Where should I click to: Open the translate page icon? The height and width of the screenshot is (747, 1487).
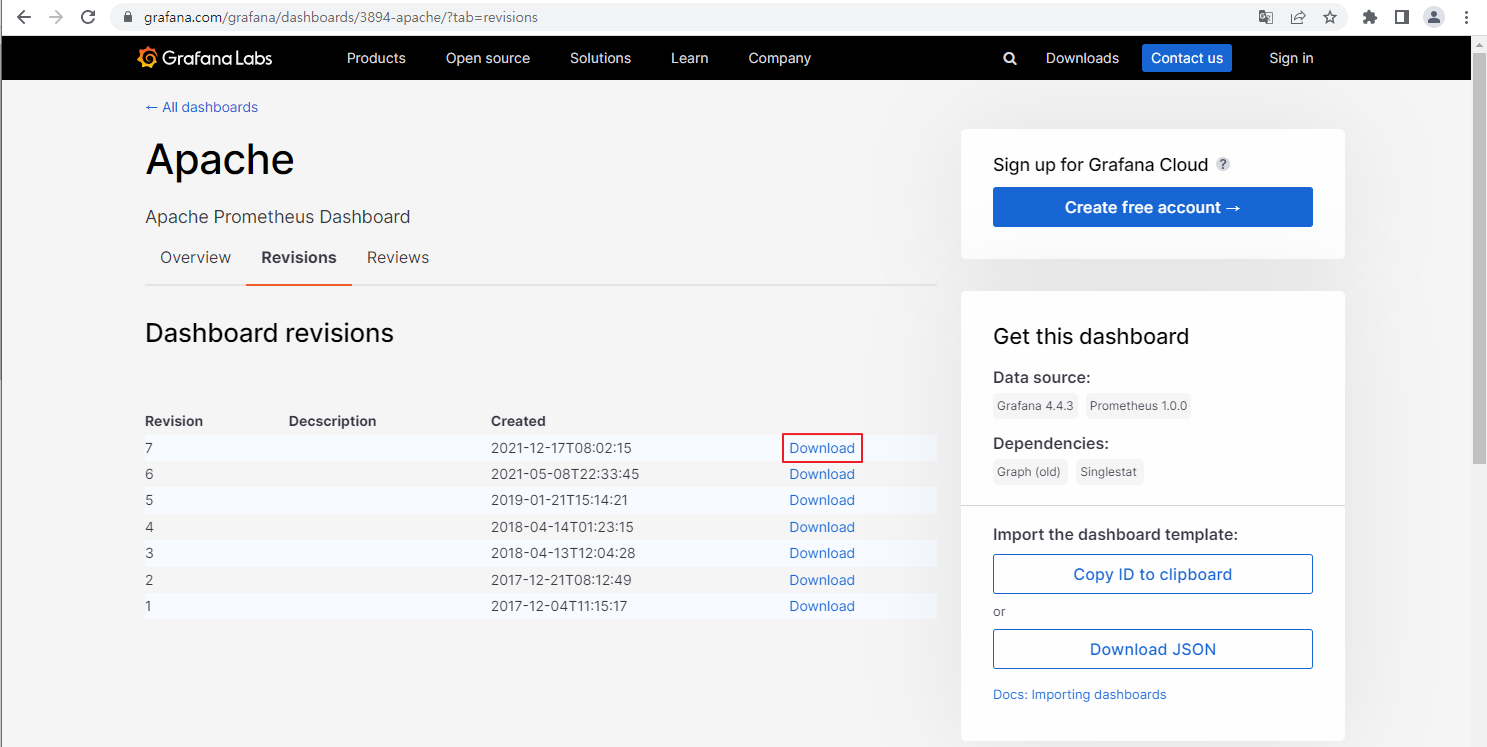1266,17
